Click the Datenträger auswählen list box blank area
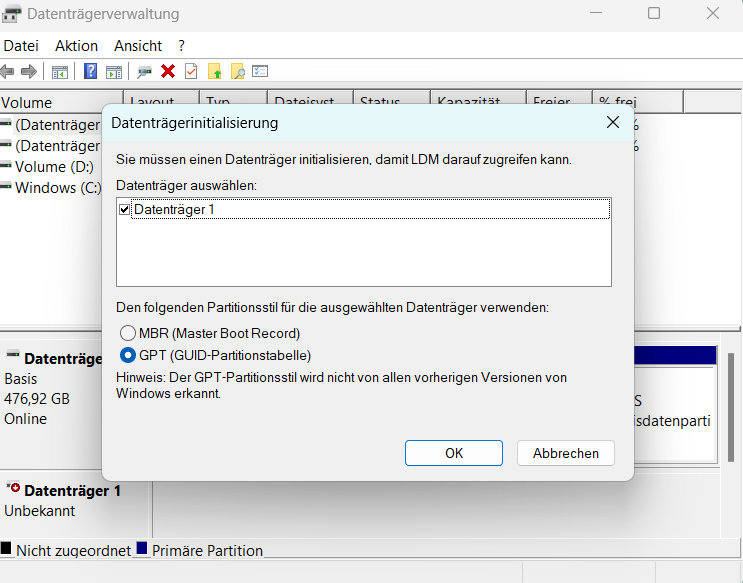This screenshot has height=583, width=743. (x=363, y=252)
